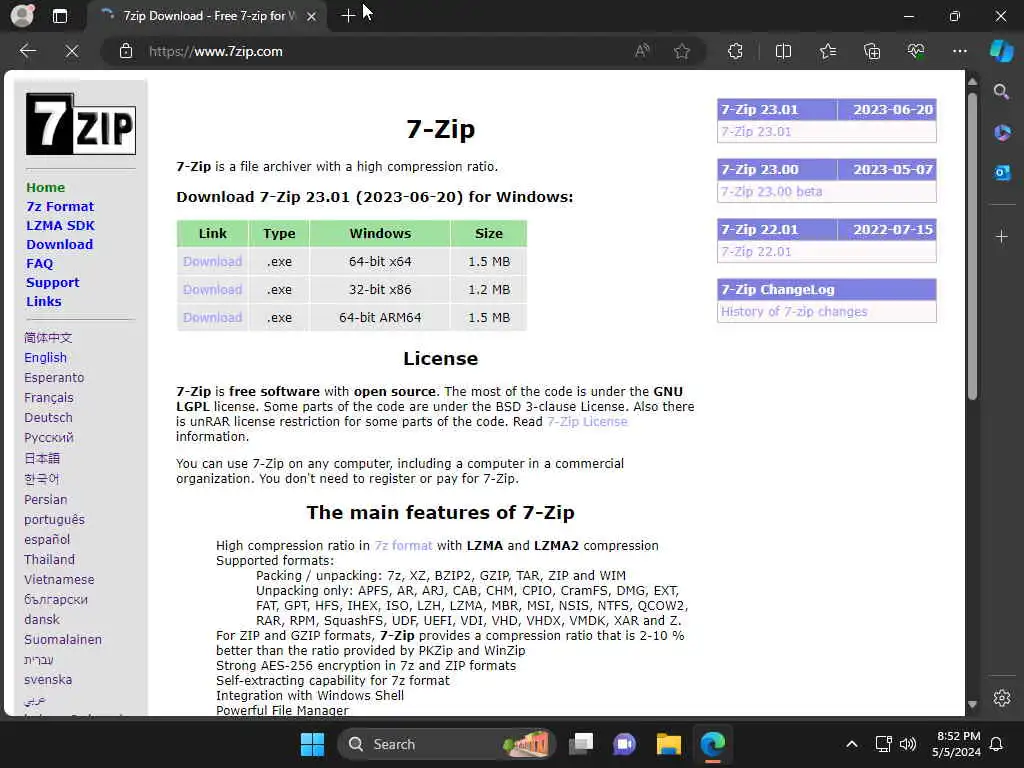
Task: Click the taskbar Search box
Action: click(447, 744)
